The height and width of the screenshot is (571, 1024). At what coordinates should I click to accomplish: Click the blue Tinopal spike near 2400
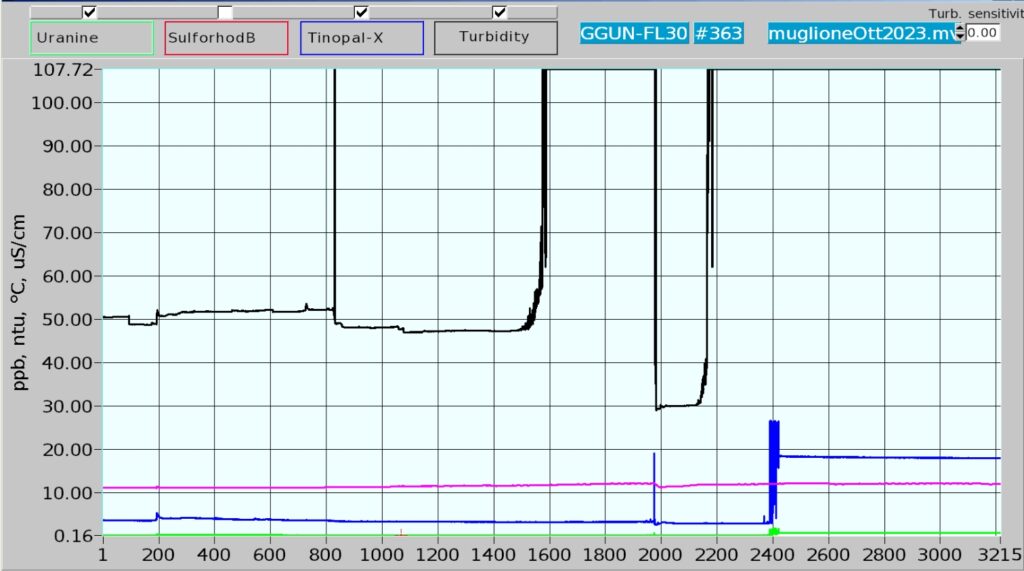point(773,440)
